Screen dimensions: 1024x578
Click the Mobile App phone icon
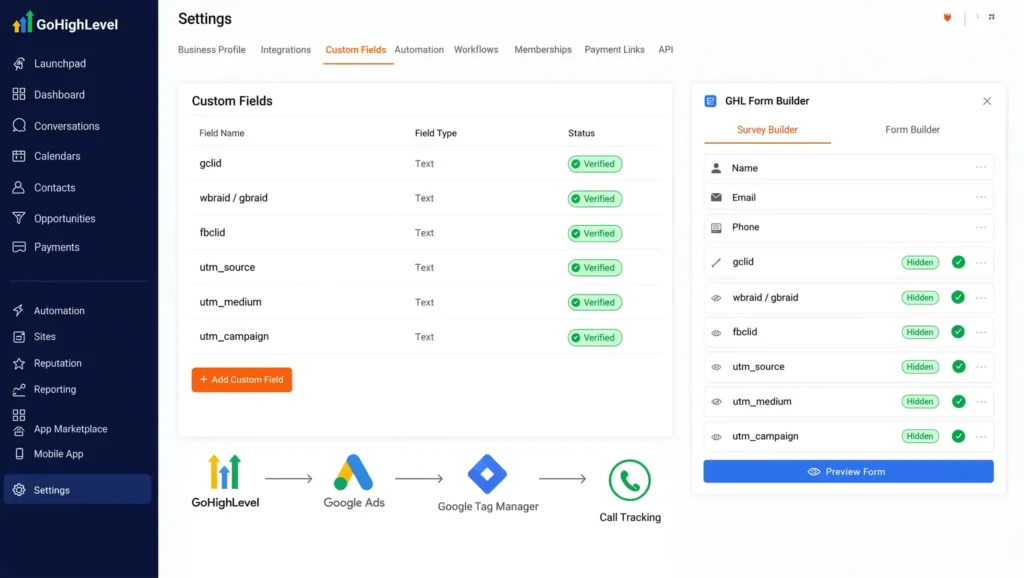(x=19, y=454)
